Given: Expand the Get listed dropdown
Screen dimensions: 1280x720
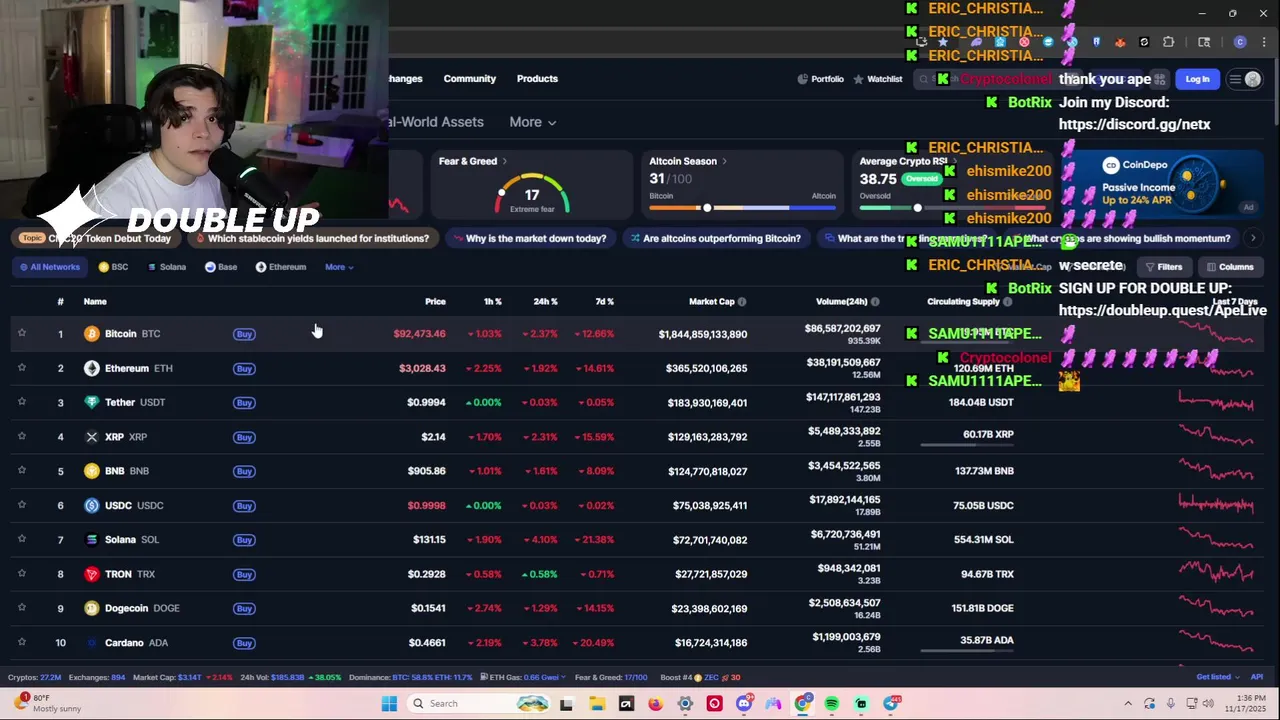Looking at the screenshot, I should coord(1218,677).
